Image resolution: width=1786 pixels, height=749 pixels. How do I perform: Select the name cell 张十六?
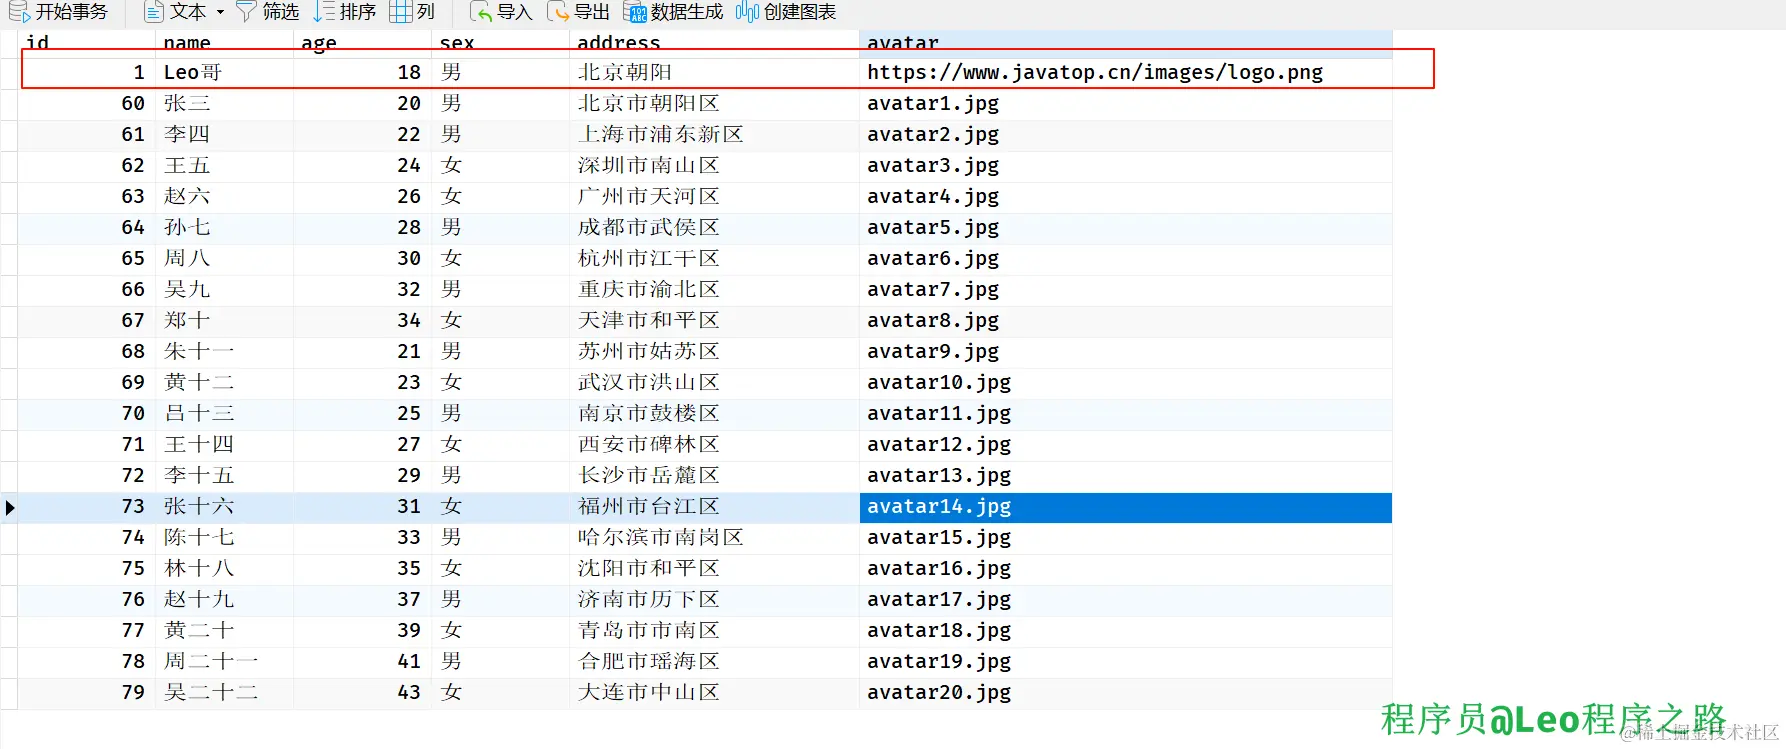(224, 506)
